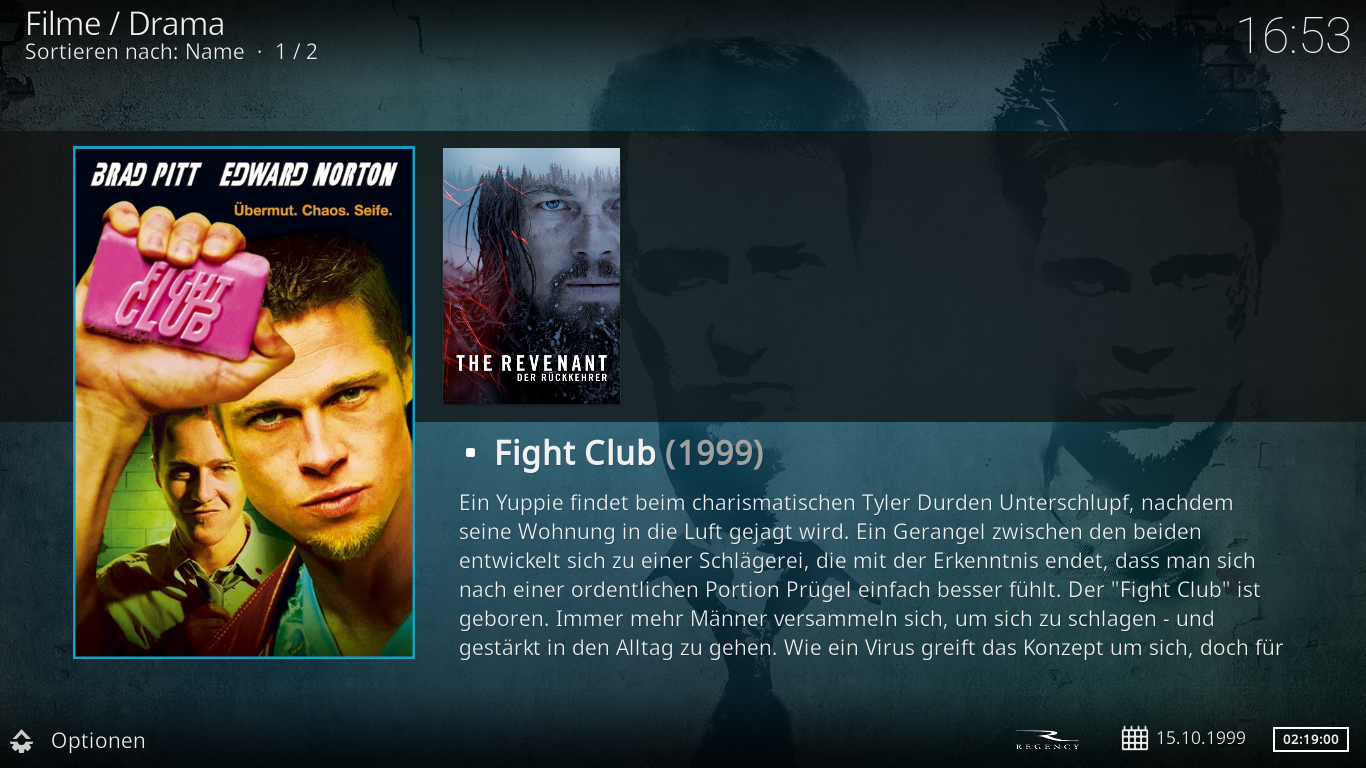Click the 15.10.1999 release date
Screen dimensions: 1366x768
click(x=1201, y=738)
